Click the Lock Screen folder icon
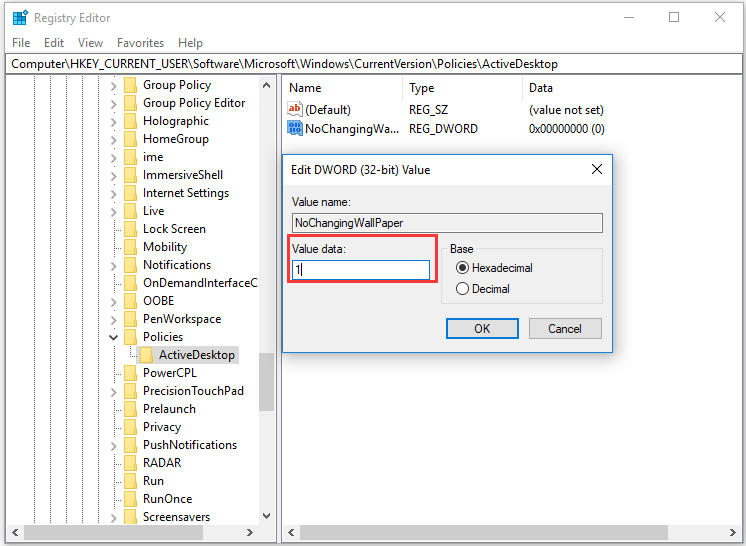Screen dimensions: 746x546 pyautogui.click(x=130, y=229)
